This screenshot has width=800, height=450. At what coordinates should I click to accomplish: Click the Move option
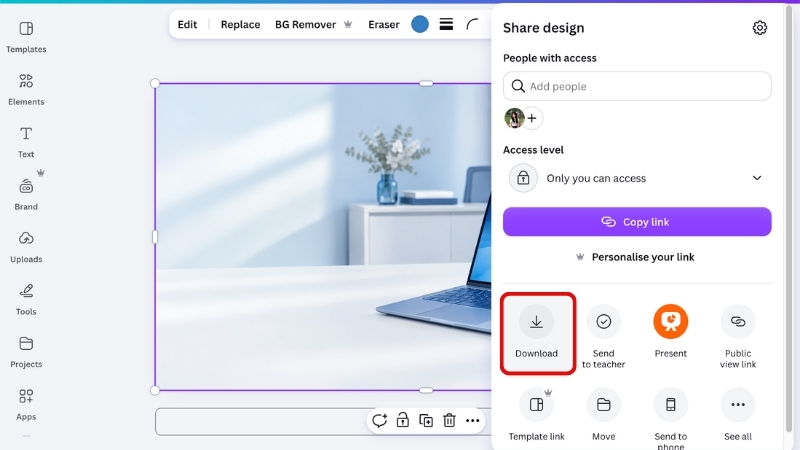tap(604, 414)
